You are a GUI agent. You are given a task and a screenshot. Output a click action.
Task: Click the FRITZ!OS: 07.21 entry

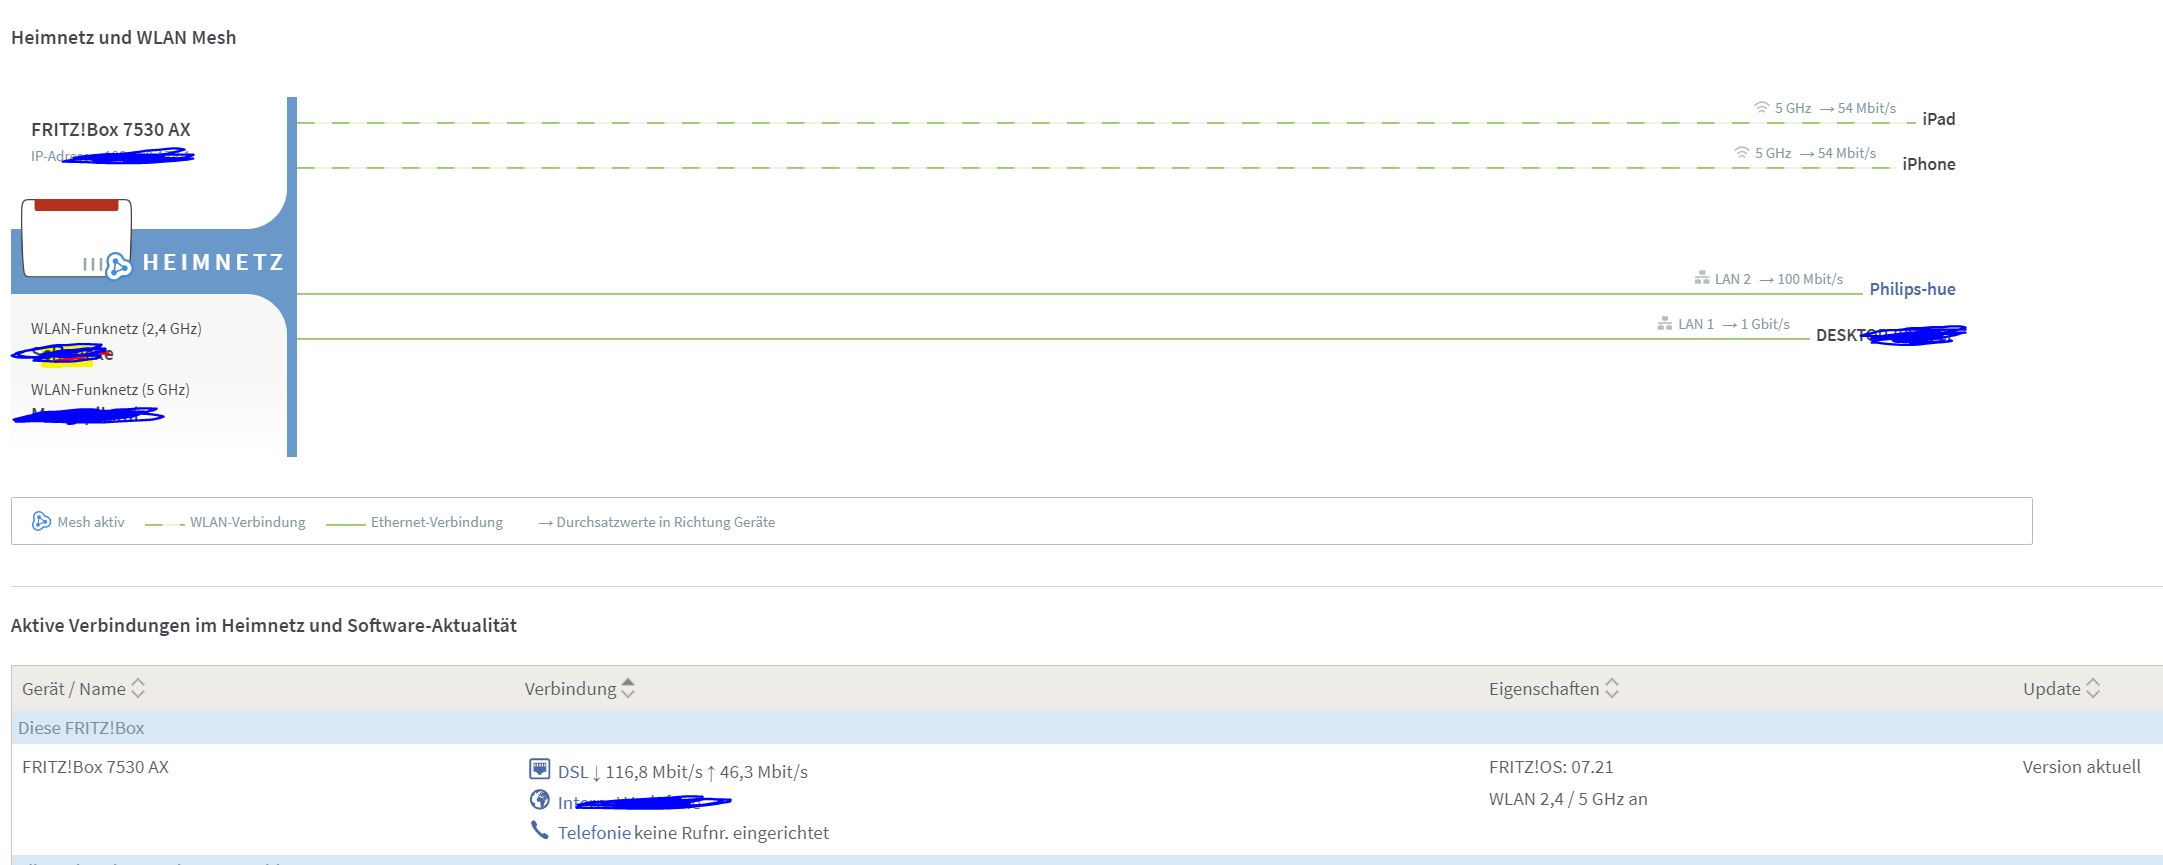click(1551, 767)
